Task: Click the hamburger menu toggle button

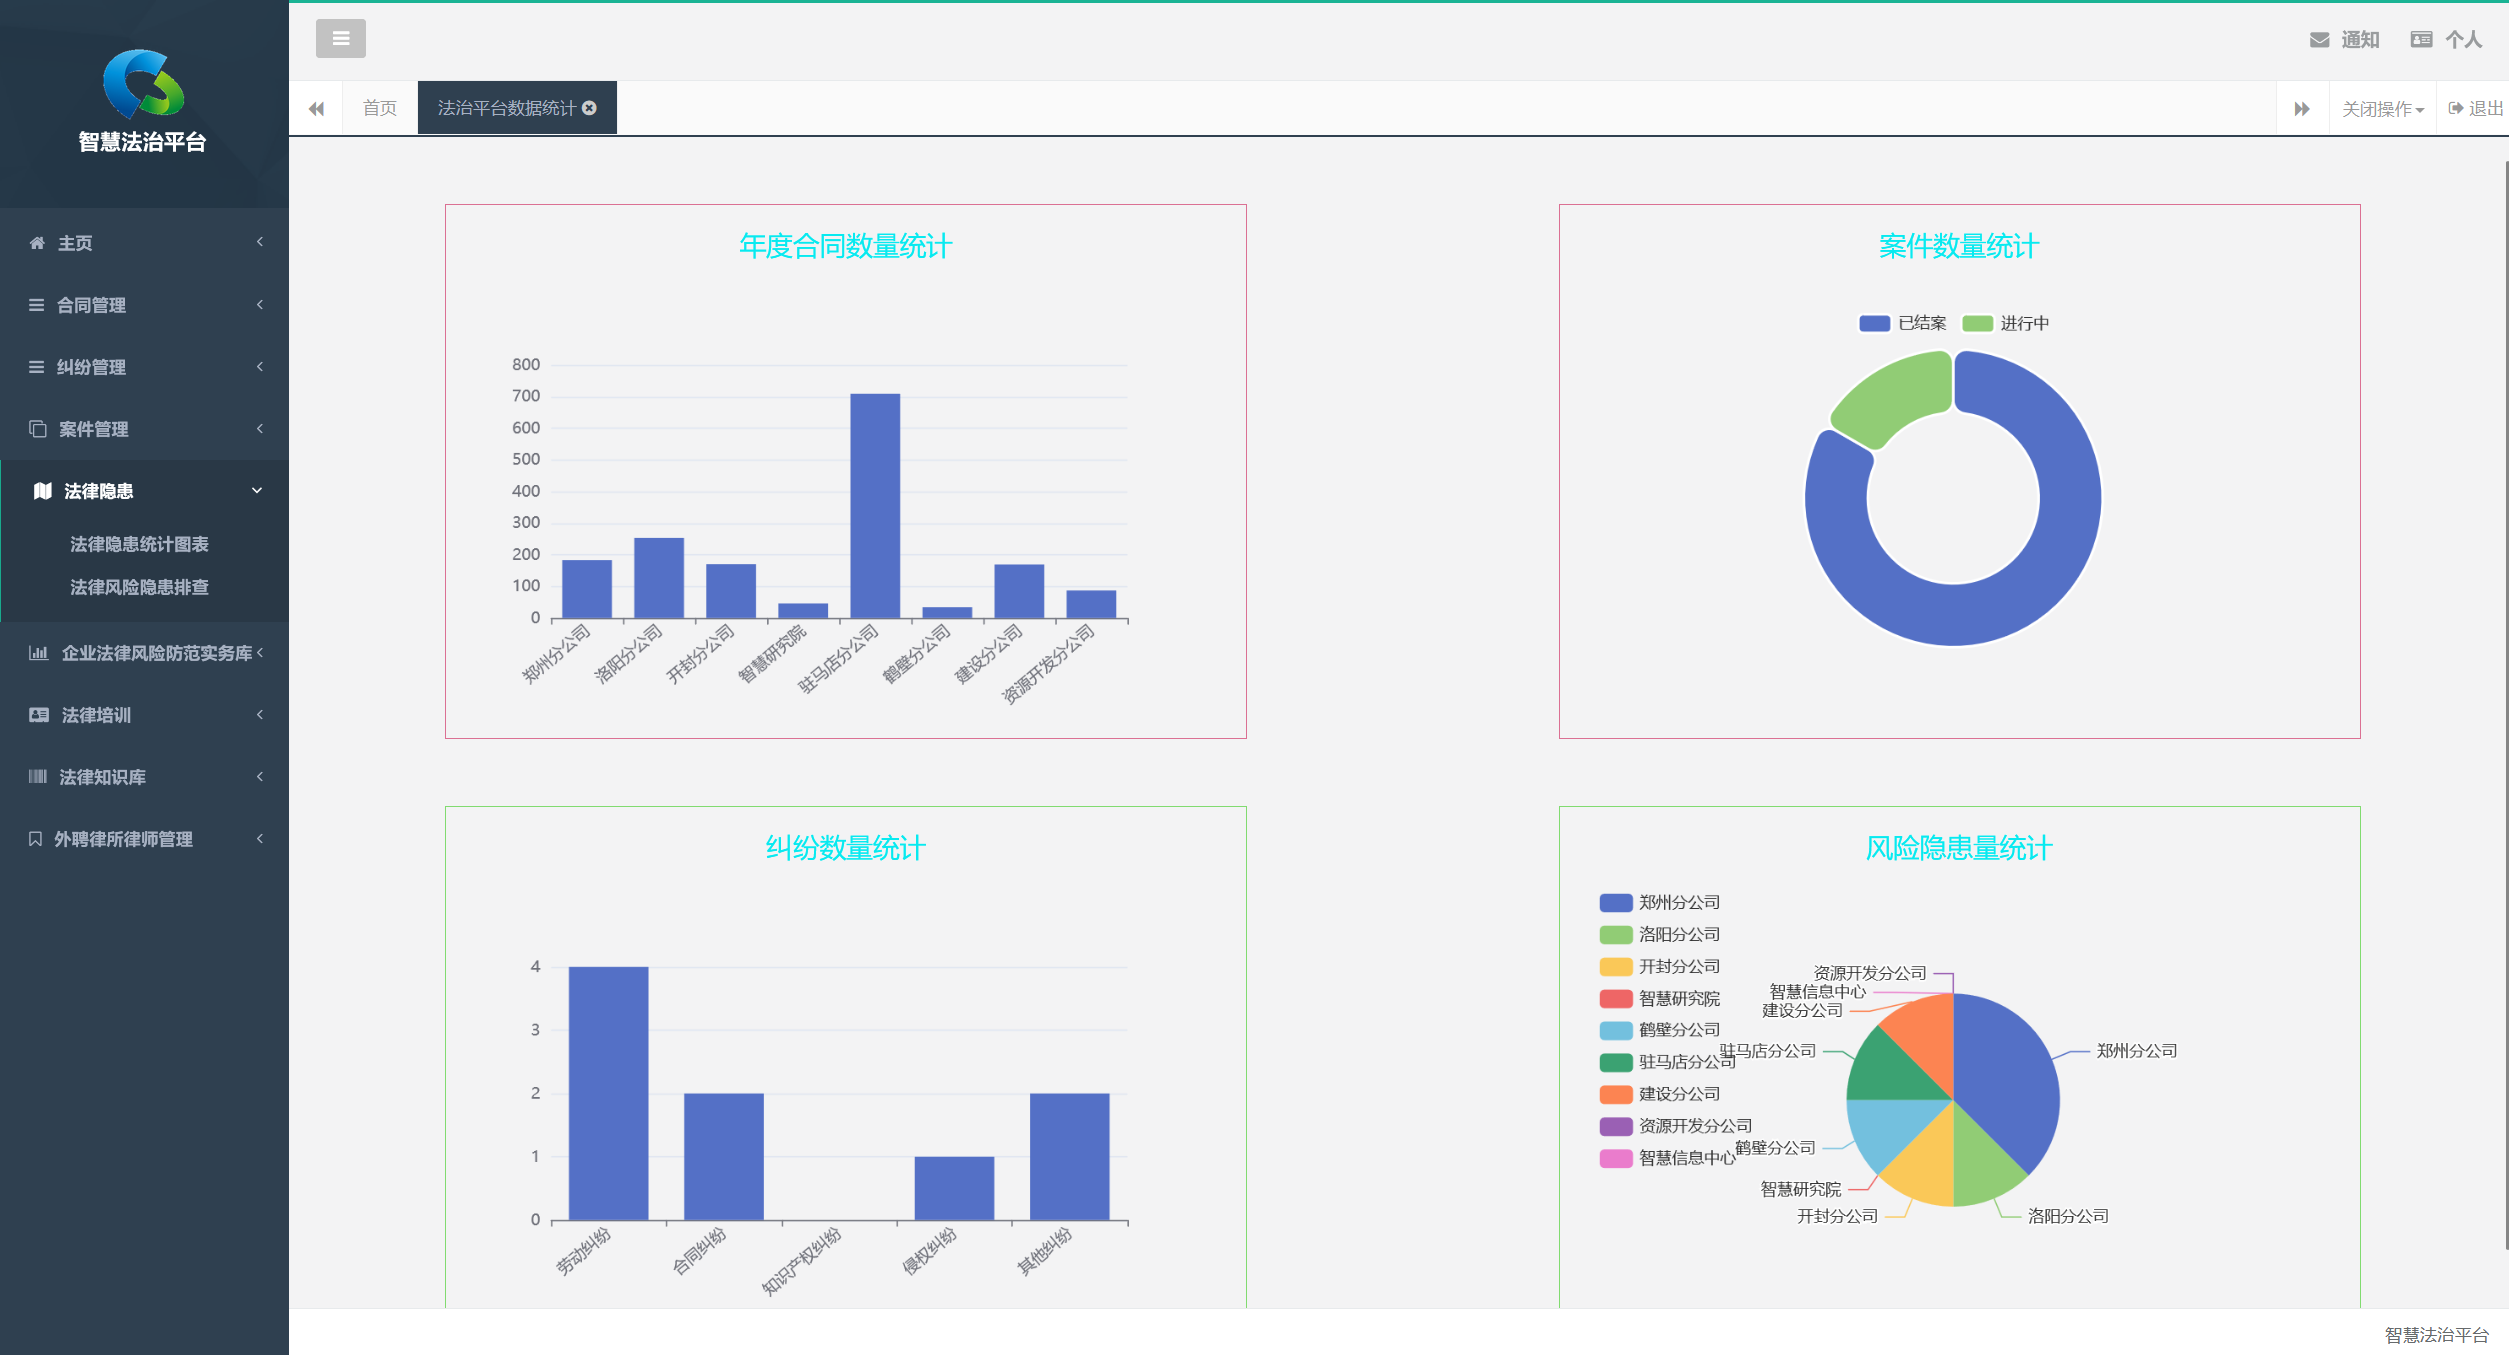Action: coord(340,39)
